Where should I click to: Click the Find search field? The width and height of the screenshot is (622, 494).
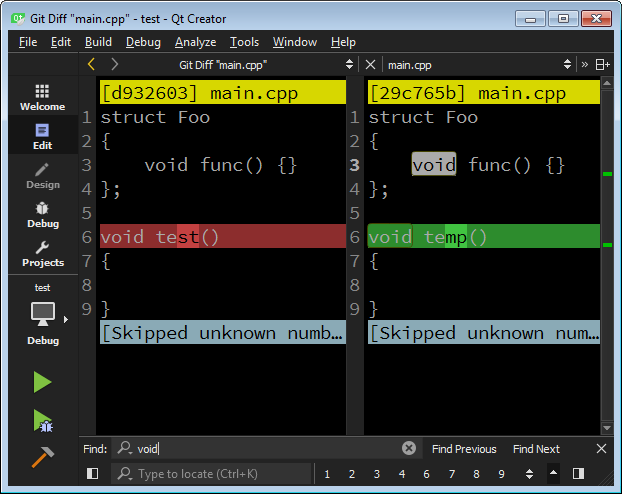pos(266,449)
